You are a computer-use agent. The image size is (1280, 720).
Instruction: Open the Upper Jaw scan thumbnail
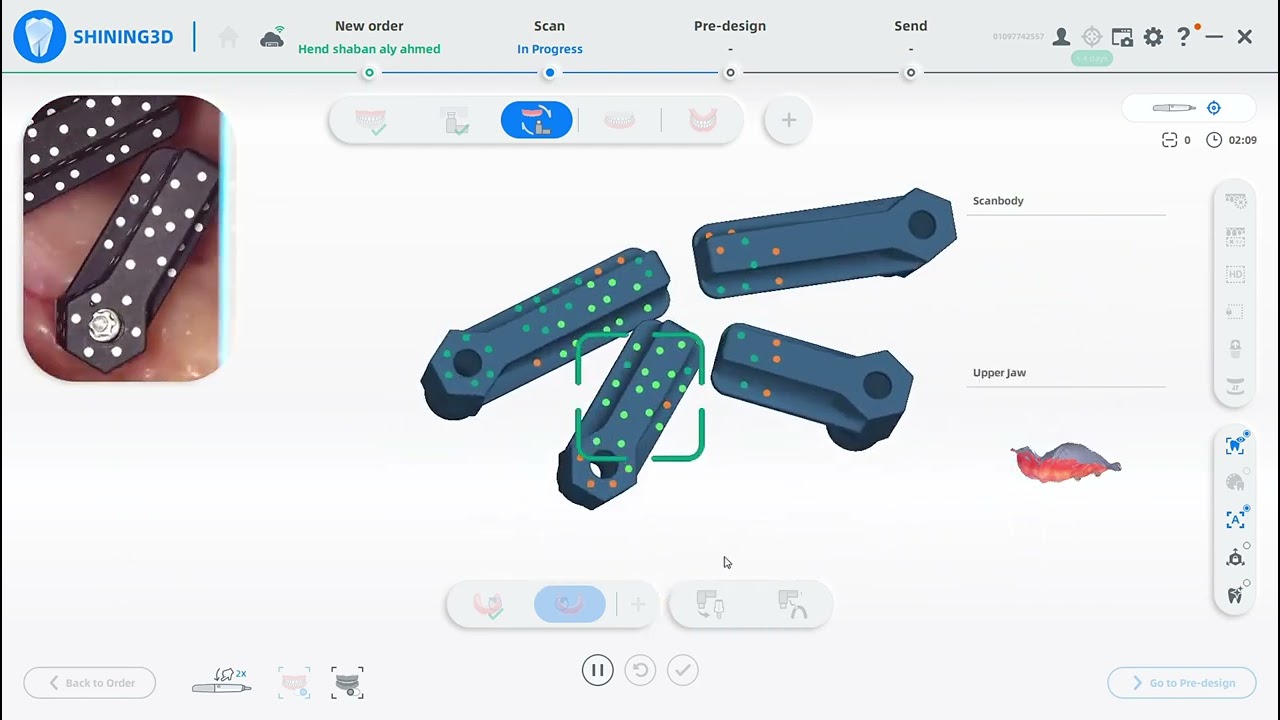(x=1066, y=464)
